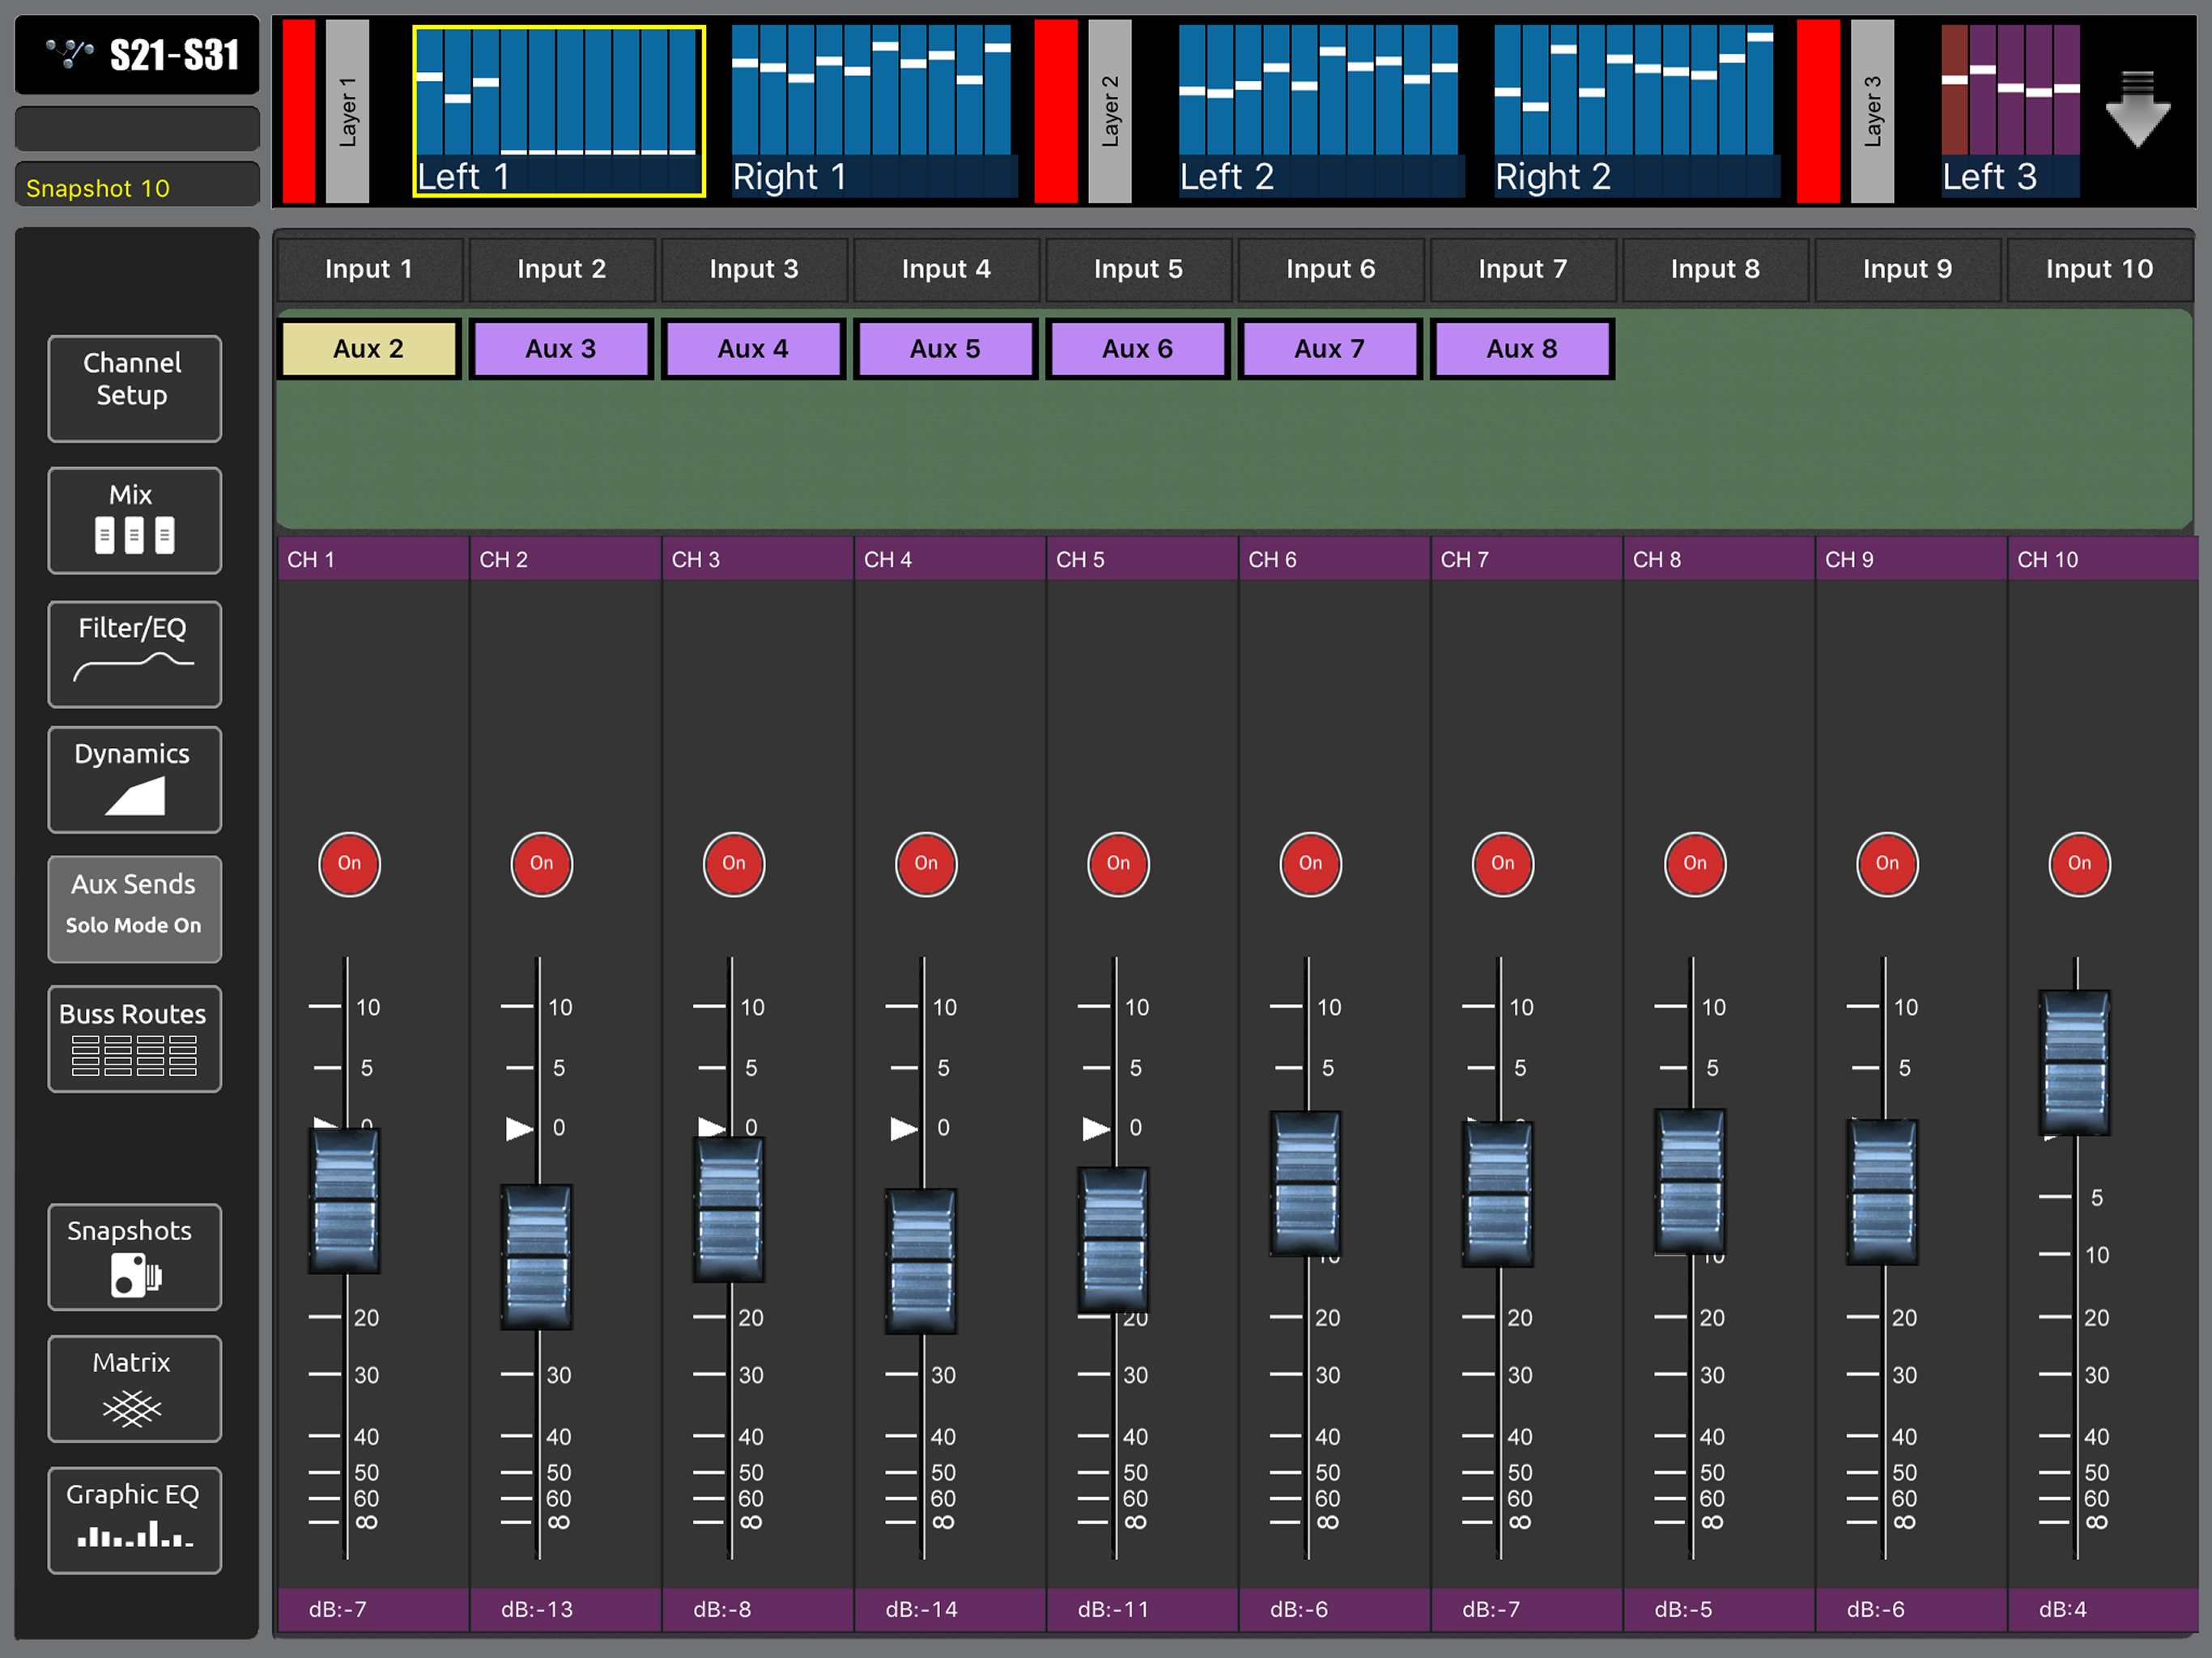Screen dimensions: 2212x1658
Task: Open the Filter/EQ panel
Action: (x=134, y=653)
